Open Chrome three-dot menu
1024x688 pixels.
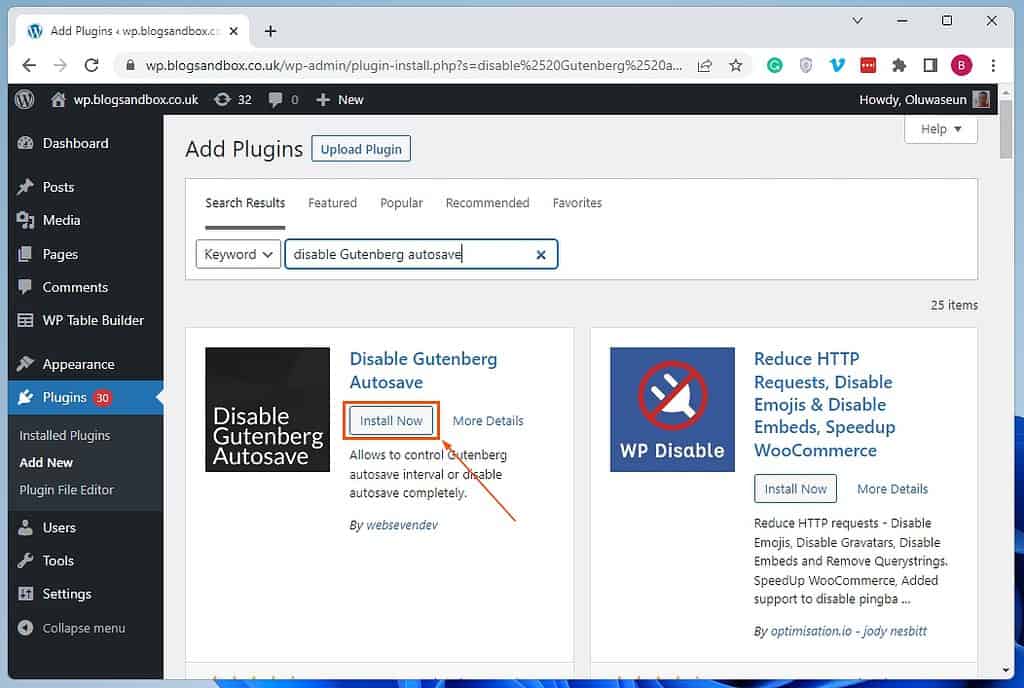[993, 65]
